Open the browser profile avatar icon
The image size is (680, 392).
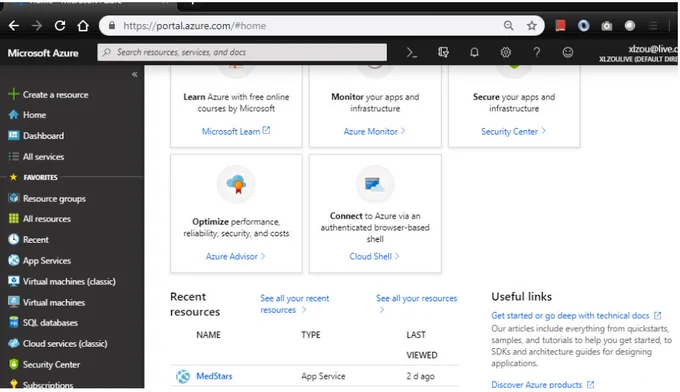point(630,26)
